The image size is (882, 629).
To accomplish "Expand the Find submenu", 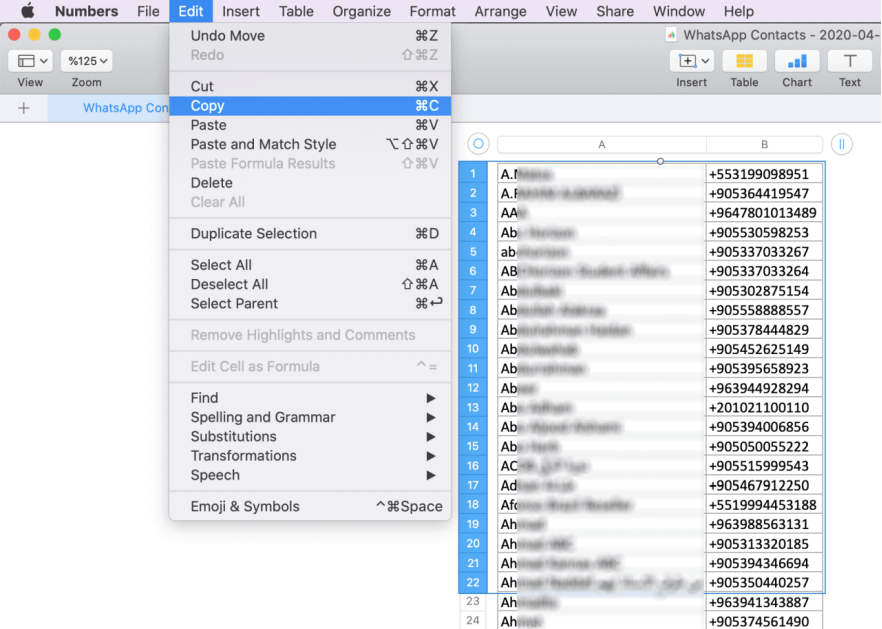I will tap(310, 398).
